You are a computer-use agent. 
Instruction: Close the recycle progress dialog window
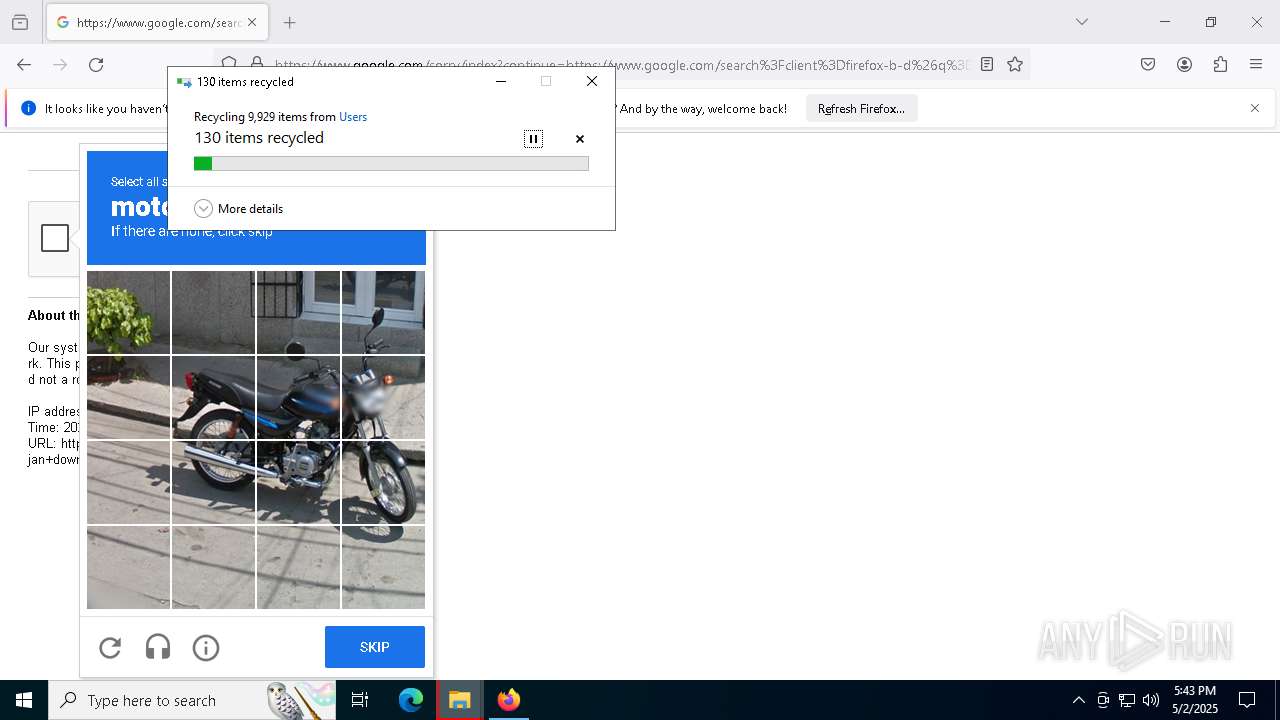pyautogui.click(x=592, y=81)
